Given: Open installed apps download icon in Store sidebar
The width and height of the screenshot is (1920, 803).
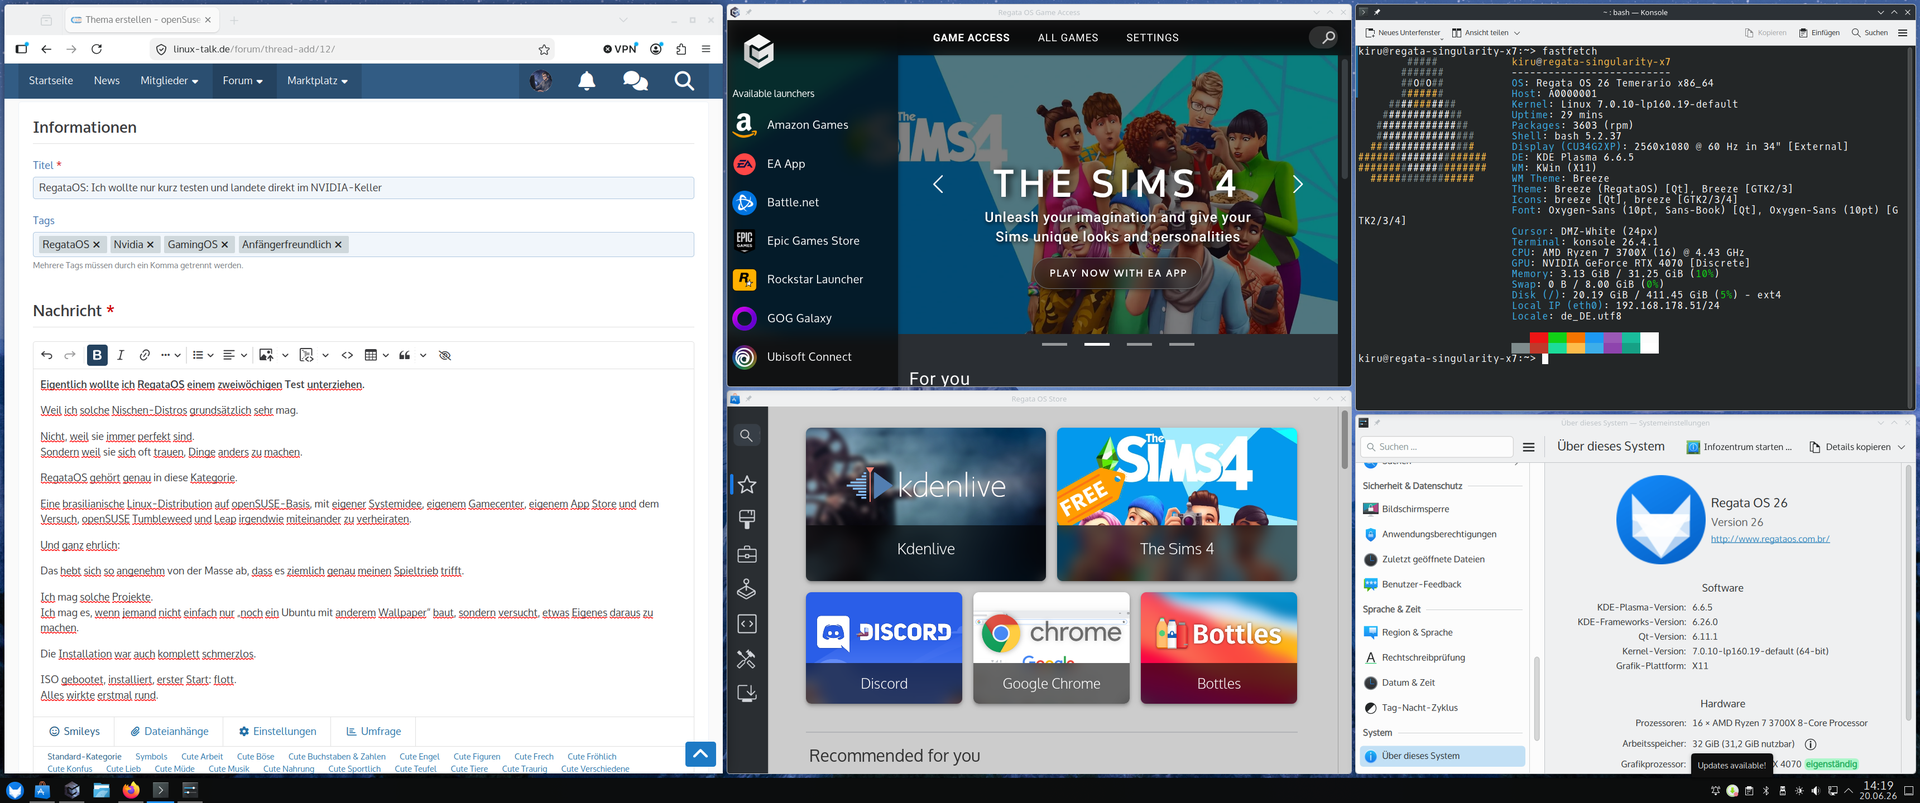Looking at the screenshot, I should pyautogui.click(x=747, y=693).
